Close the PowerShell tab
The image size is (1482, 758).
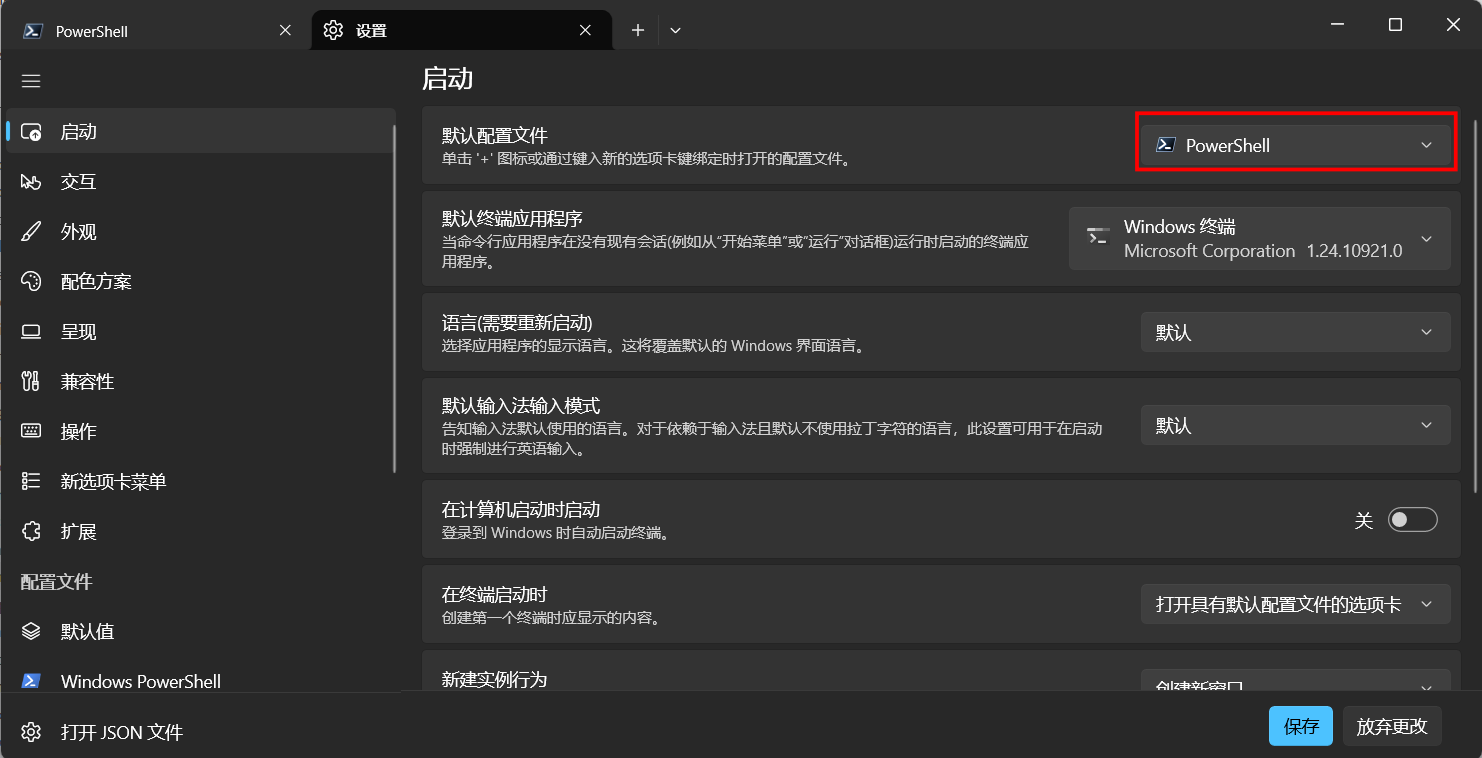click(x=285, y=31)
